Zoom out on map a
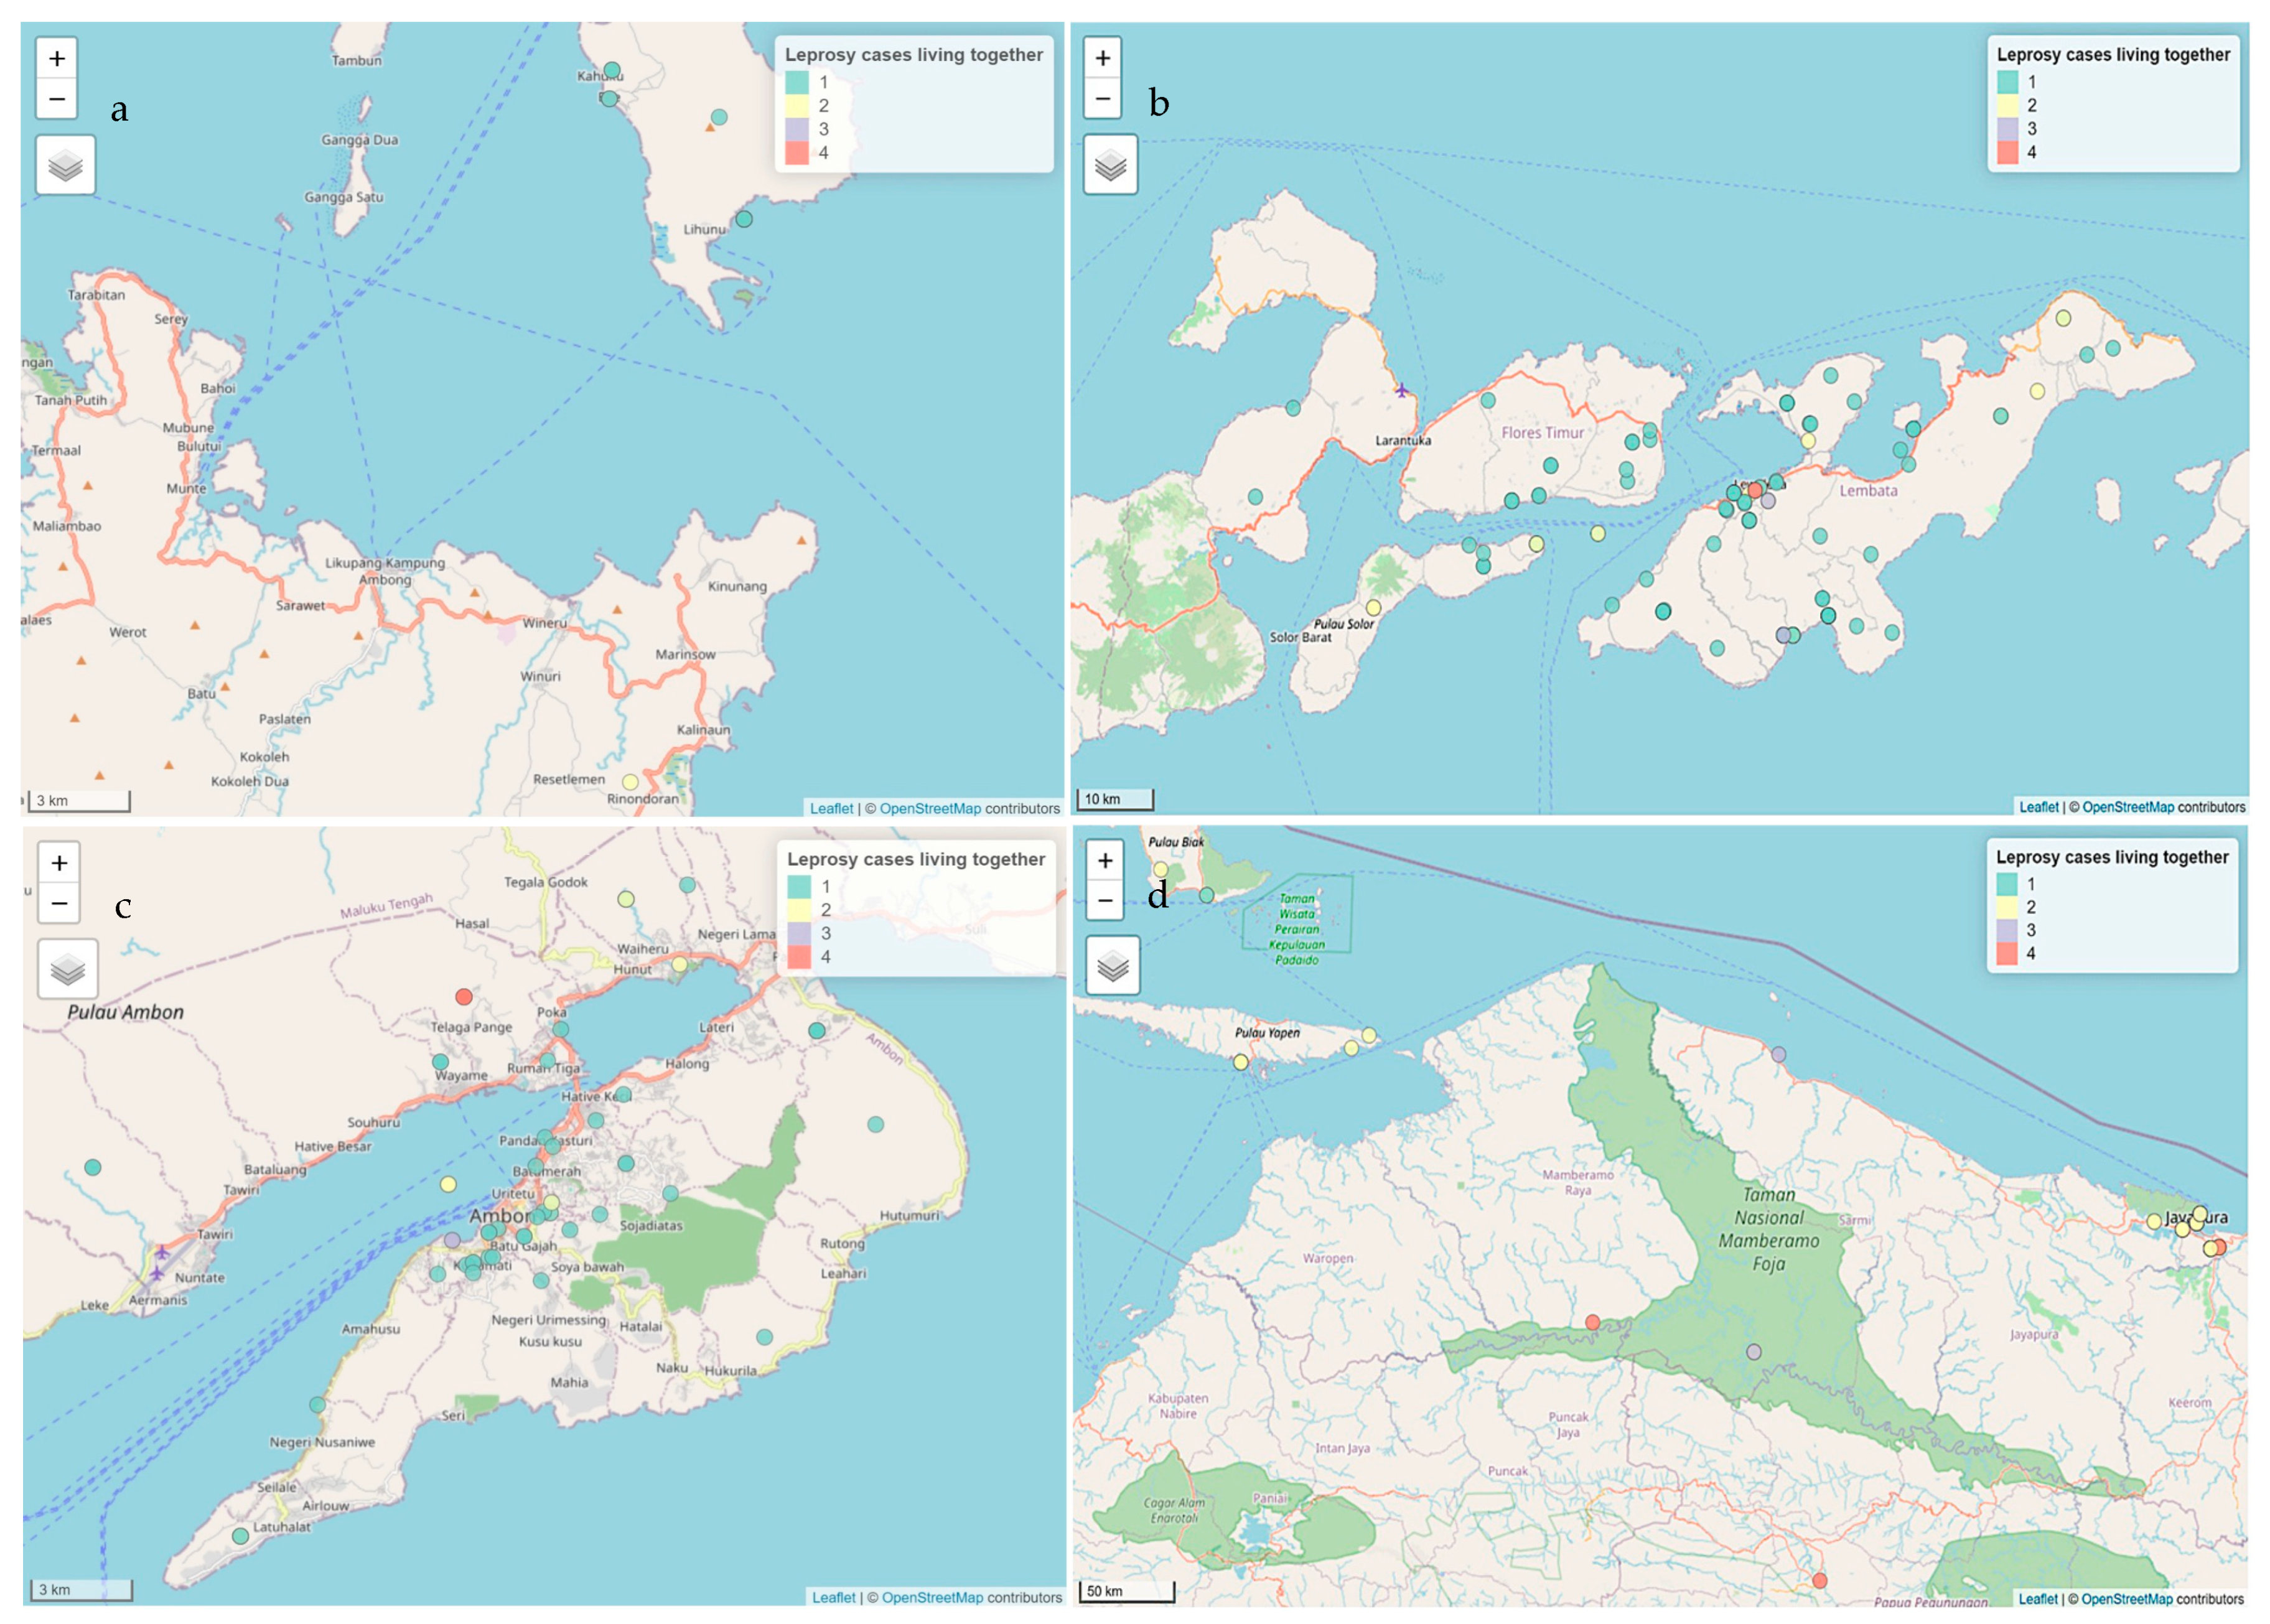The height and width of the screenshot is (1624, 2270). point(57,99)
